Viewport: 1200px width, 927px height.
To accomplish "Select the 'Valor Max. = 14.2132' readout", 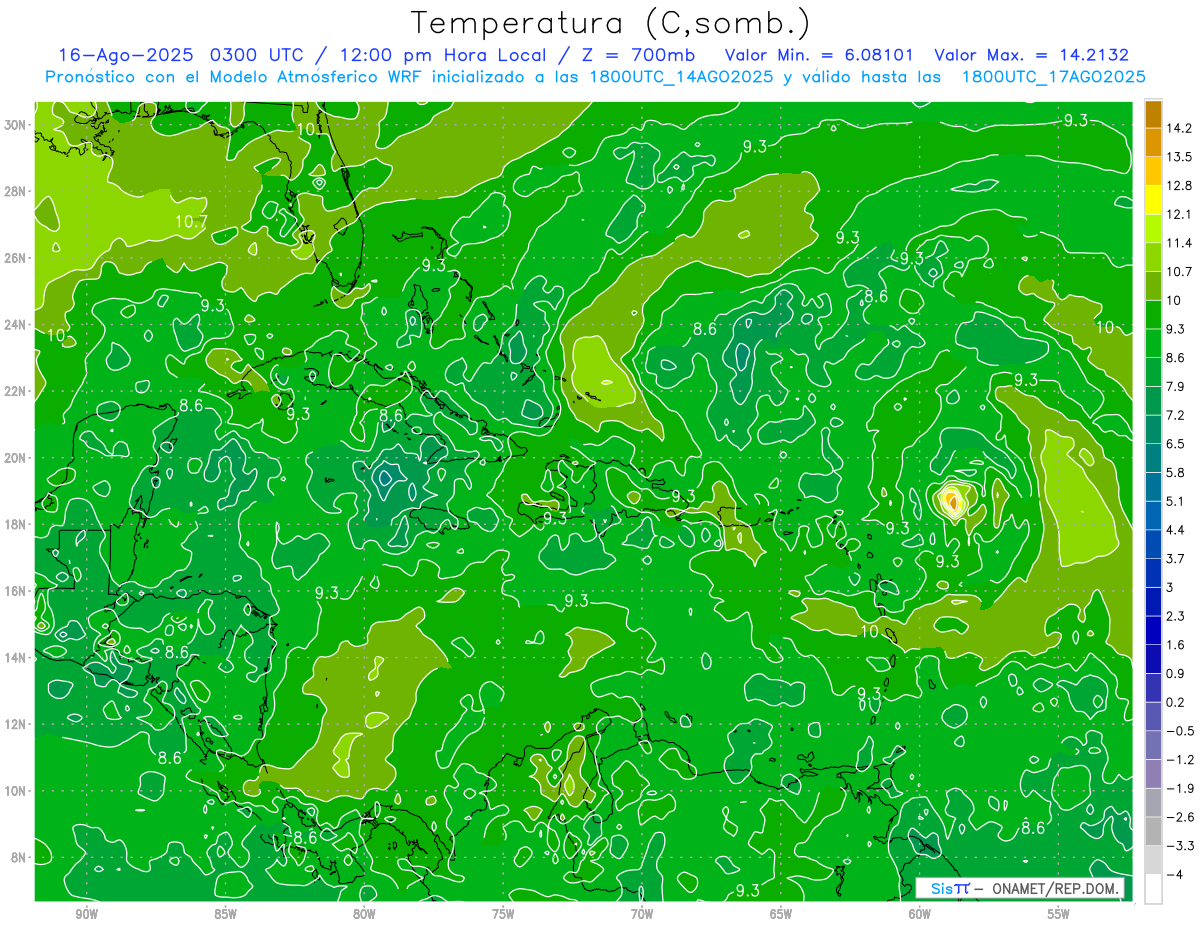I will [1031, 55].
